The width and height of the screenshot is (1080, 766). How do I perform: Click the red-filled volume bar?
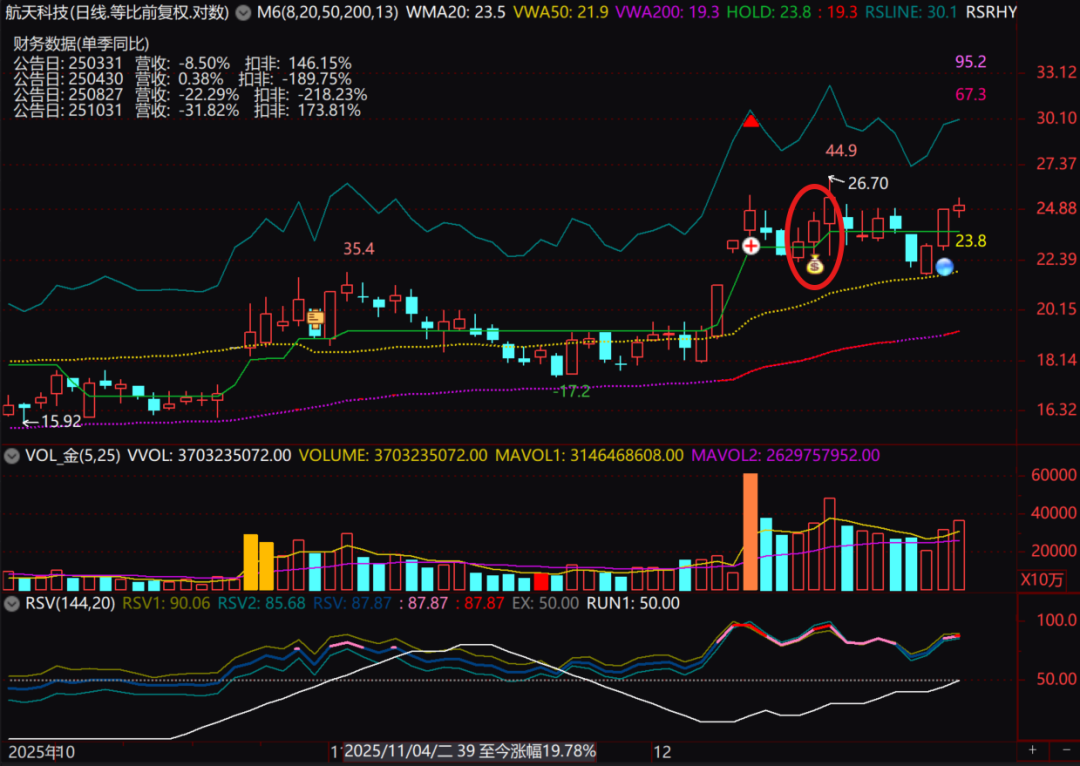541,582
